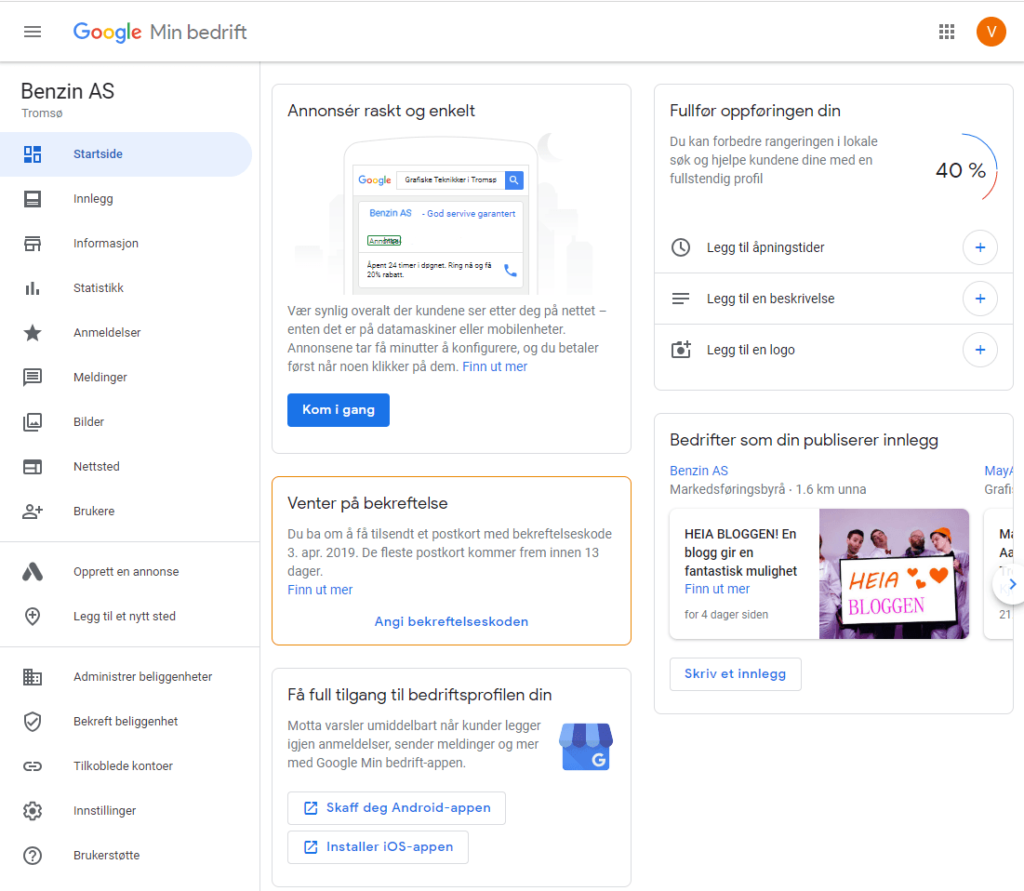Click the Tilkoblede kontoer link icon

click(32, 766)
